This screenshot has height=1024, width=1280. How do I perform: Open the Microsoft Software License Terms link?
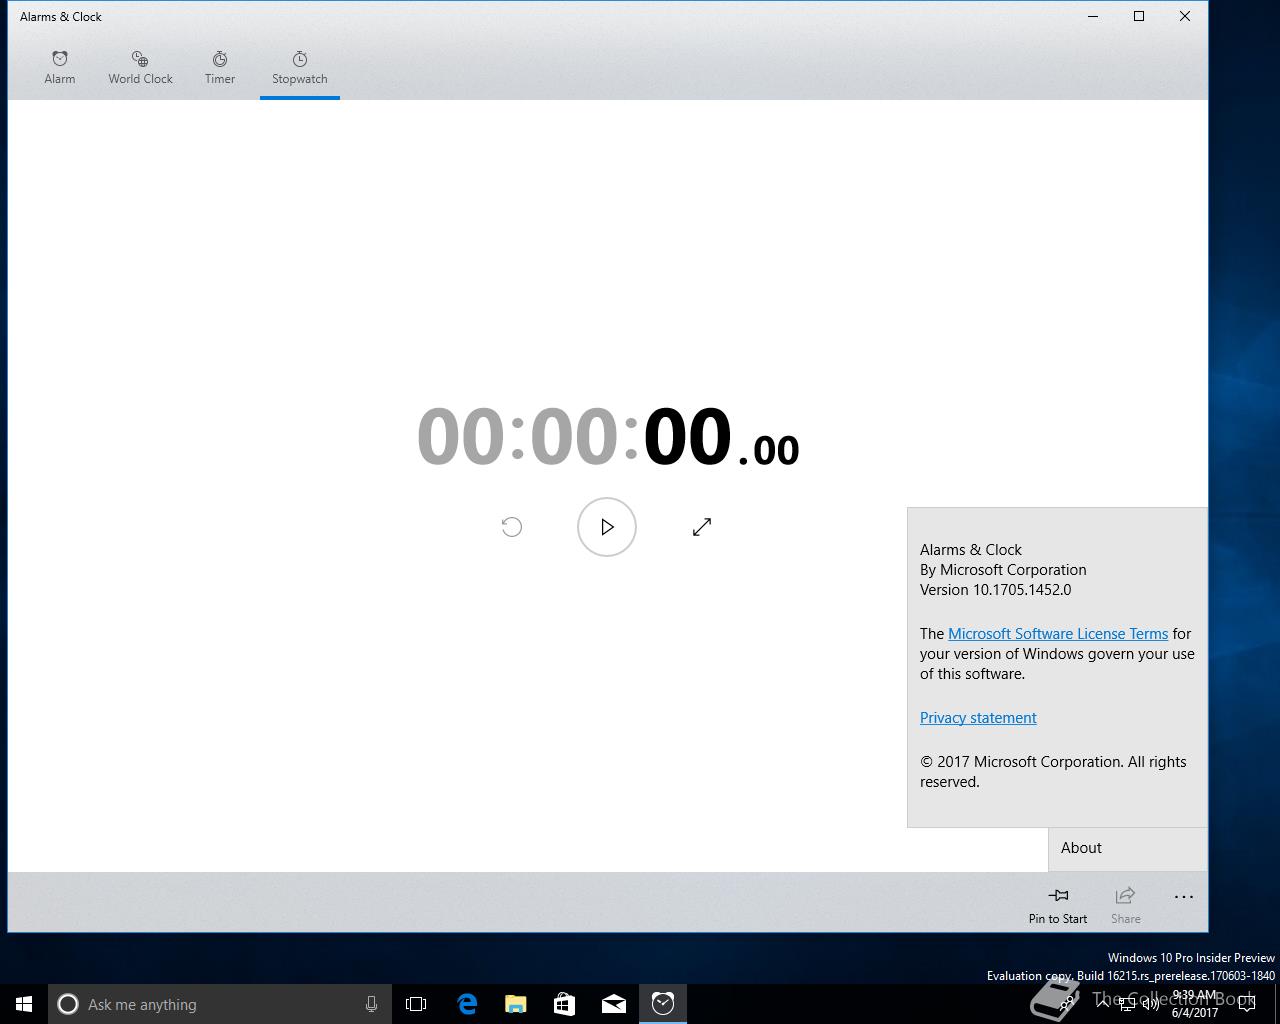pos(1058,634)
